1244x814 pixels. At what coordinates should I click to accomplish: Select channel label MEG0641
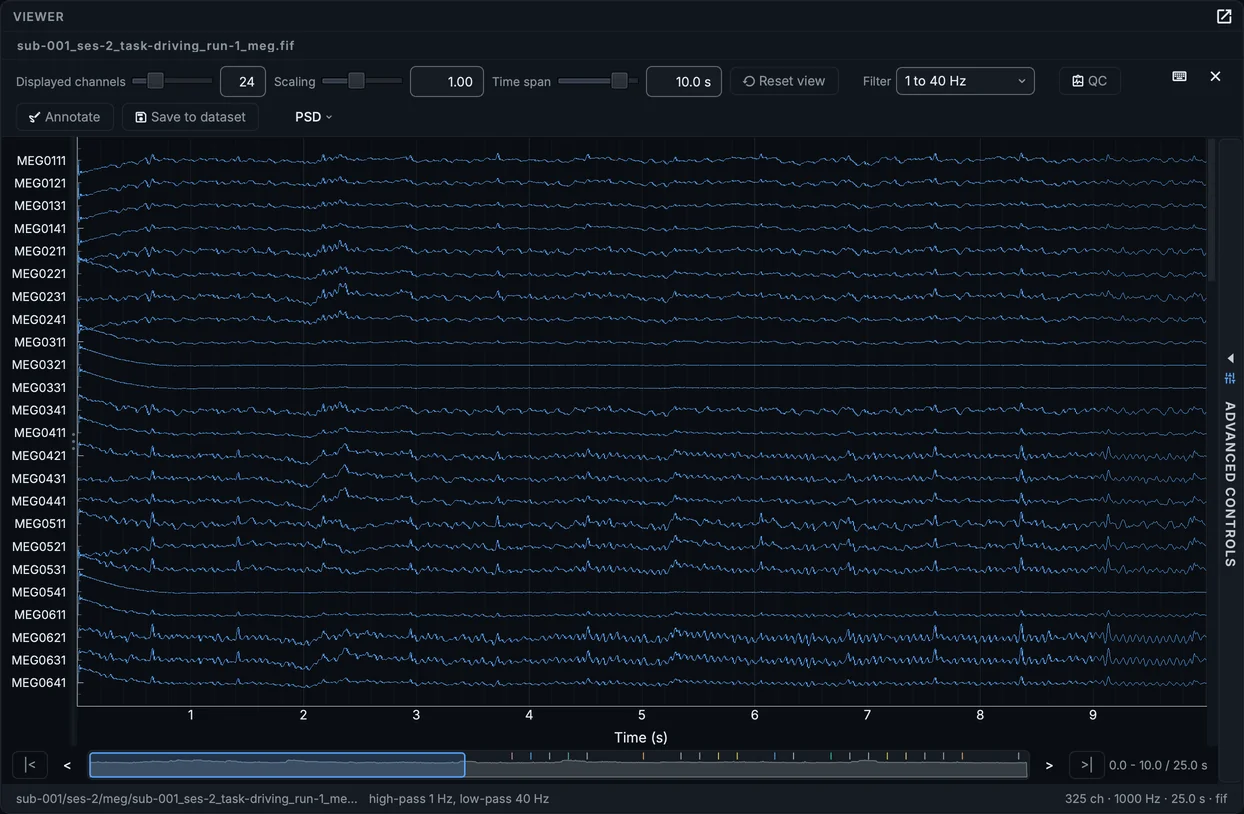pyautogui.click(x=40, y=683)
